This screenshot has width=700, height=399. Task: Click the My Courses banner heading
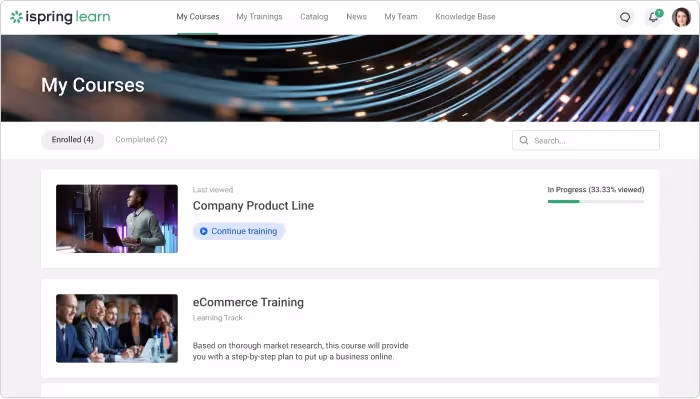click(x=93, y=85)
